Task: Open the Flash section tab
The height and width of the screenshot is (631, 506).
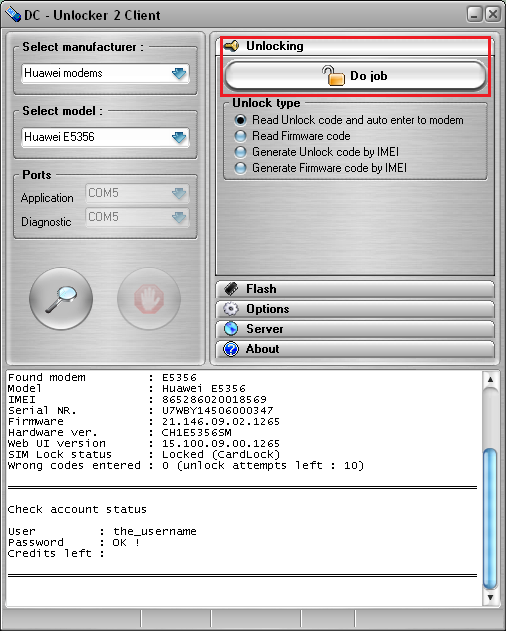Action: point(355,289)
